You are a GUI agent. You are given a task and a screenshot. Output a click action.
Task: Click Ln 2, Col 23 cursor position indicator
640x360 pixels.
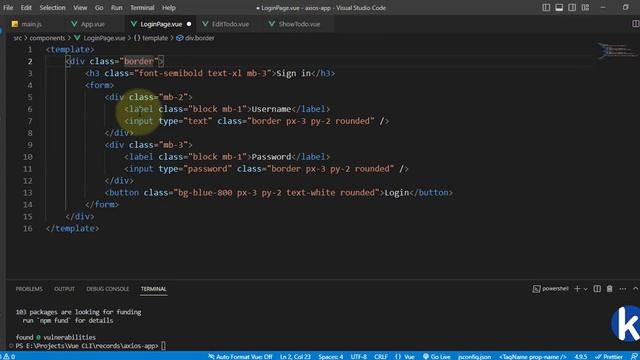295,356
